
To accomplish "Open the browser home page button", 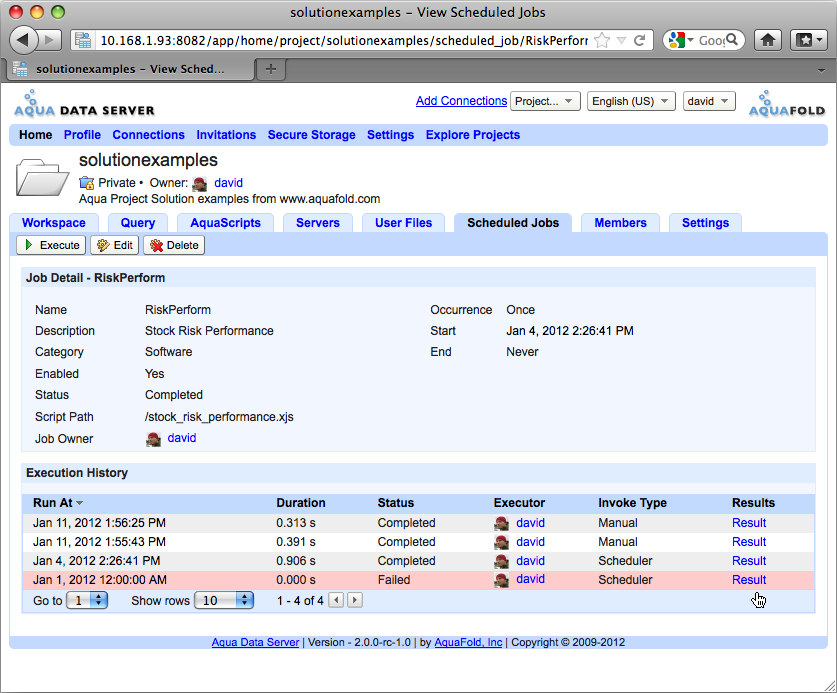I will coord(768,40).
